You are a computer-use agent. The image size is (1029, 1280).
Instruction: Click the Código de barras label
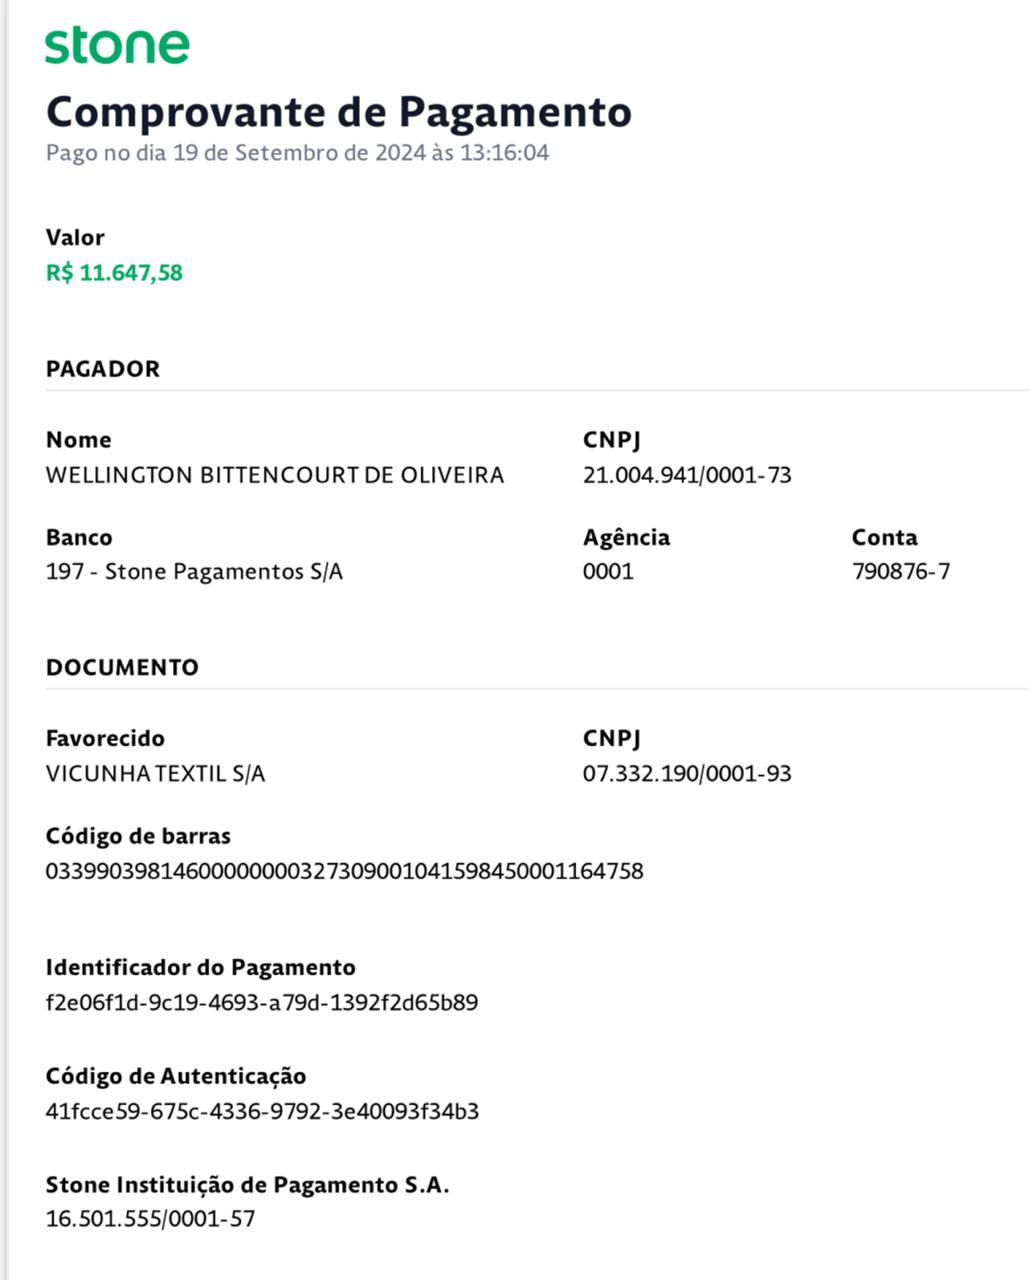138,836
